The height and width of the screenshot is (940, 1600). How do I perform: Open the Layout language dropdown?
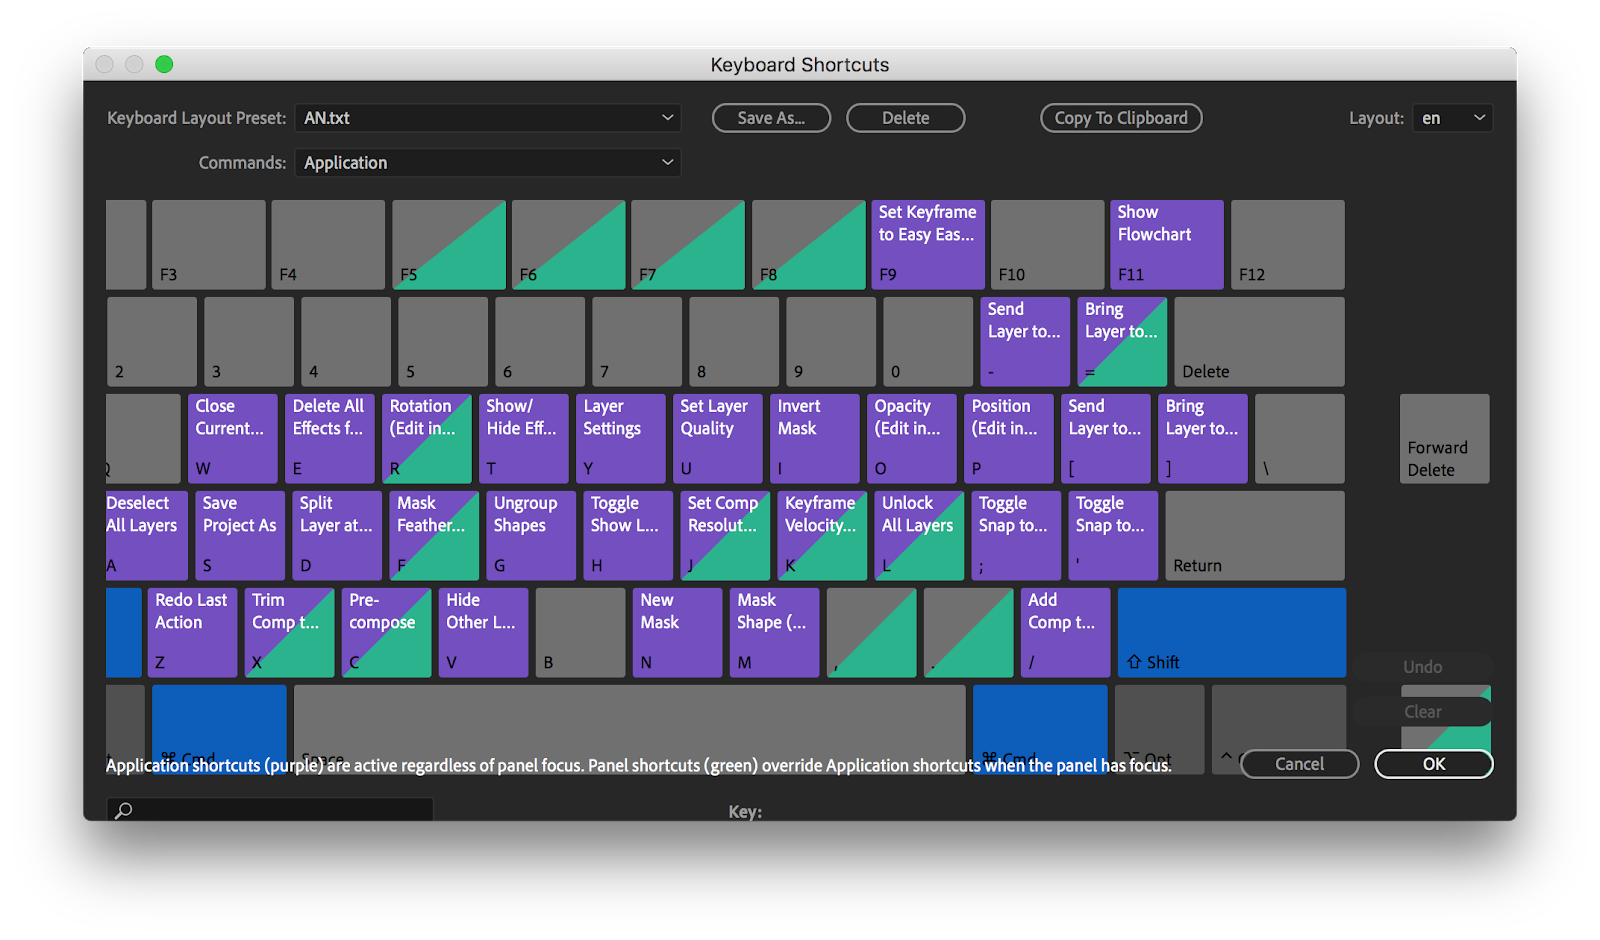pyautogui.click(x=1452, y=118)
